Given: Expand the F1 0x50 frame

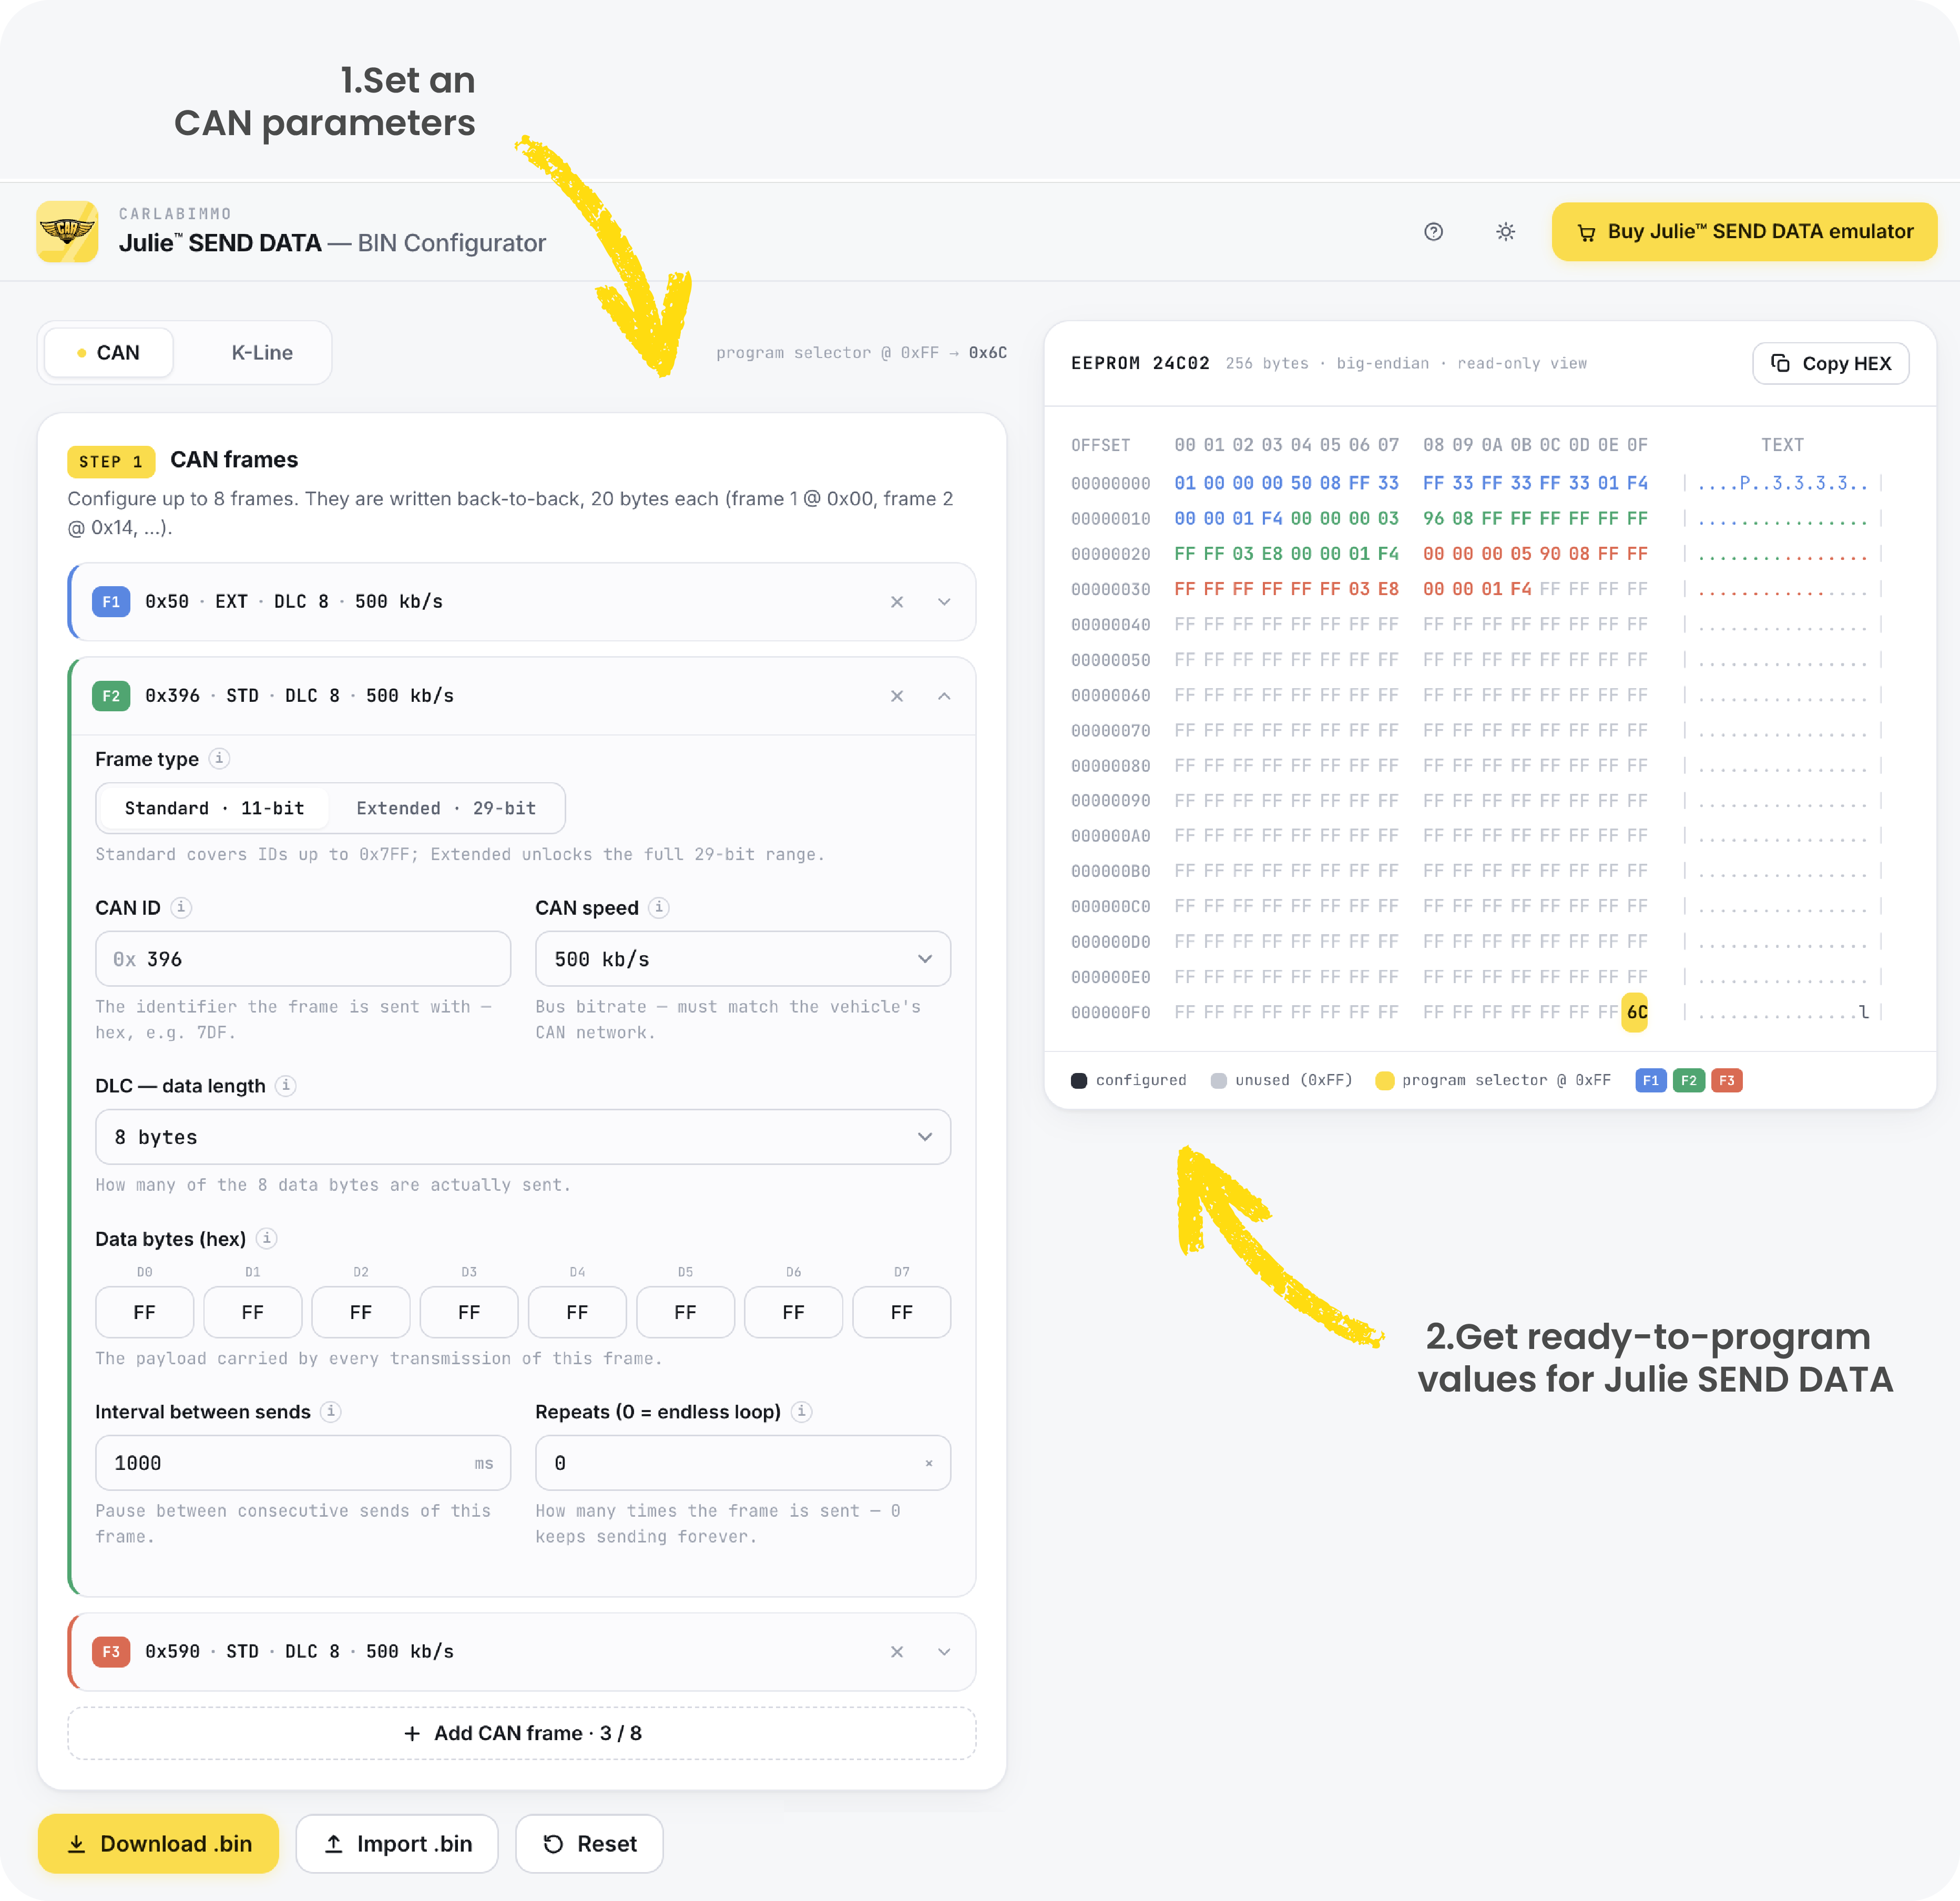Looking at the screenshot, I should point(944,602).
